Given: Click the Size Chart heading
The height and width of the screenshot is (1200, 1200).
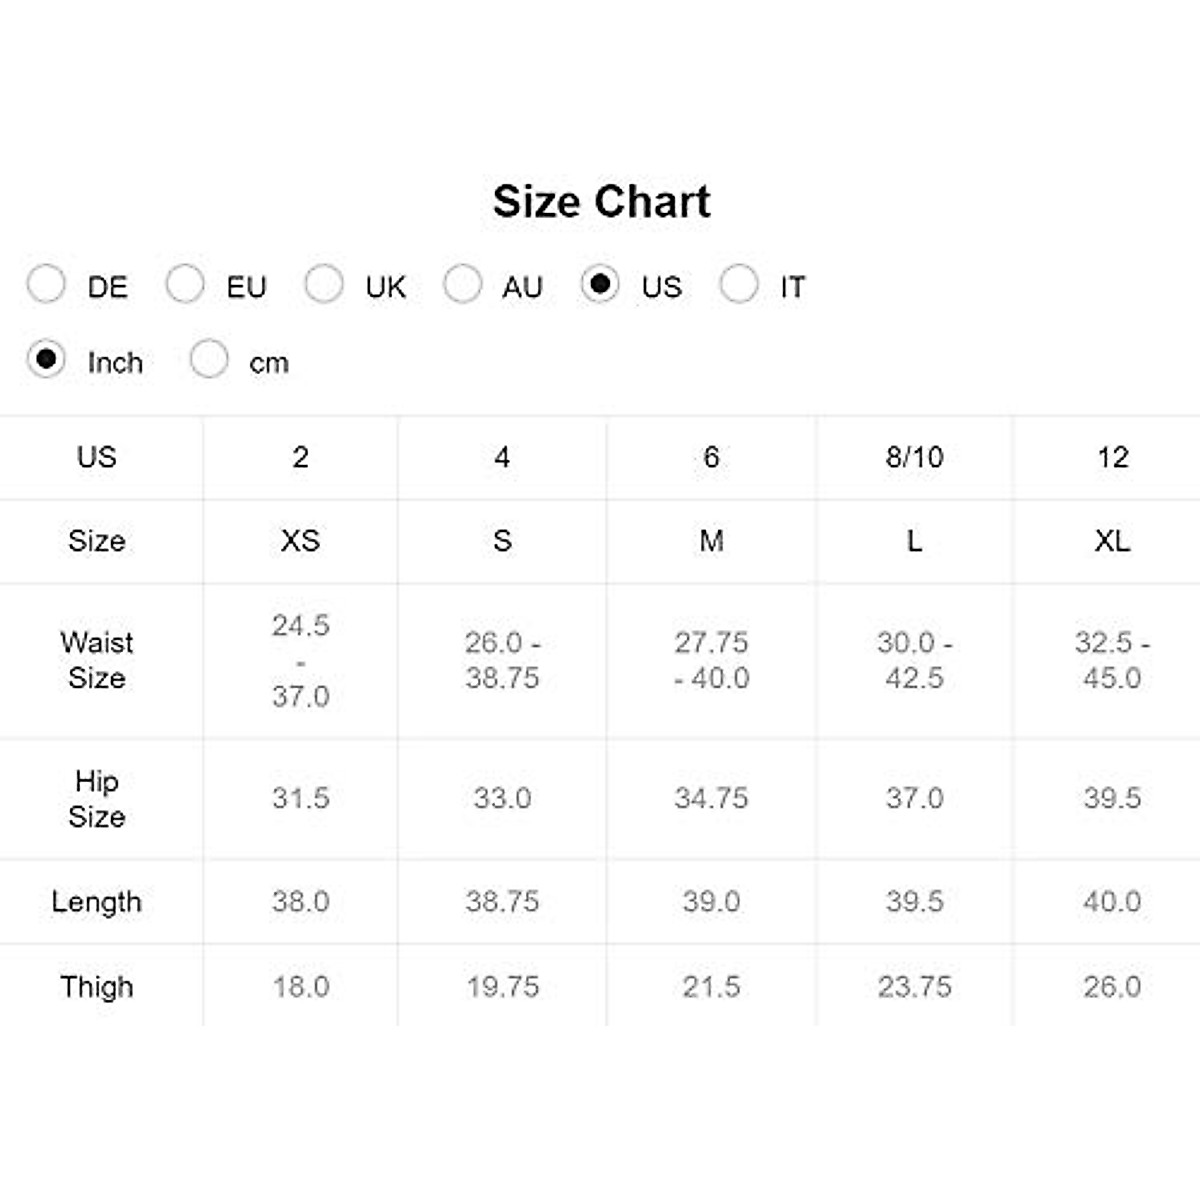Looking at the screenshot, I should [x=601, y=202].
